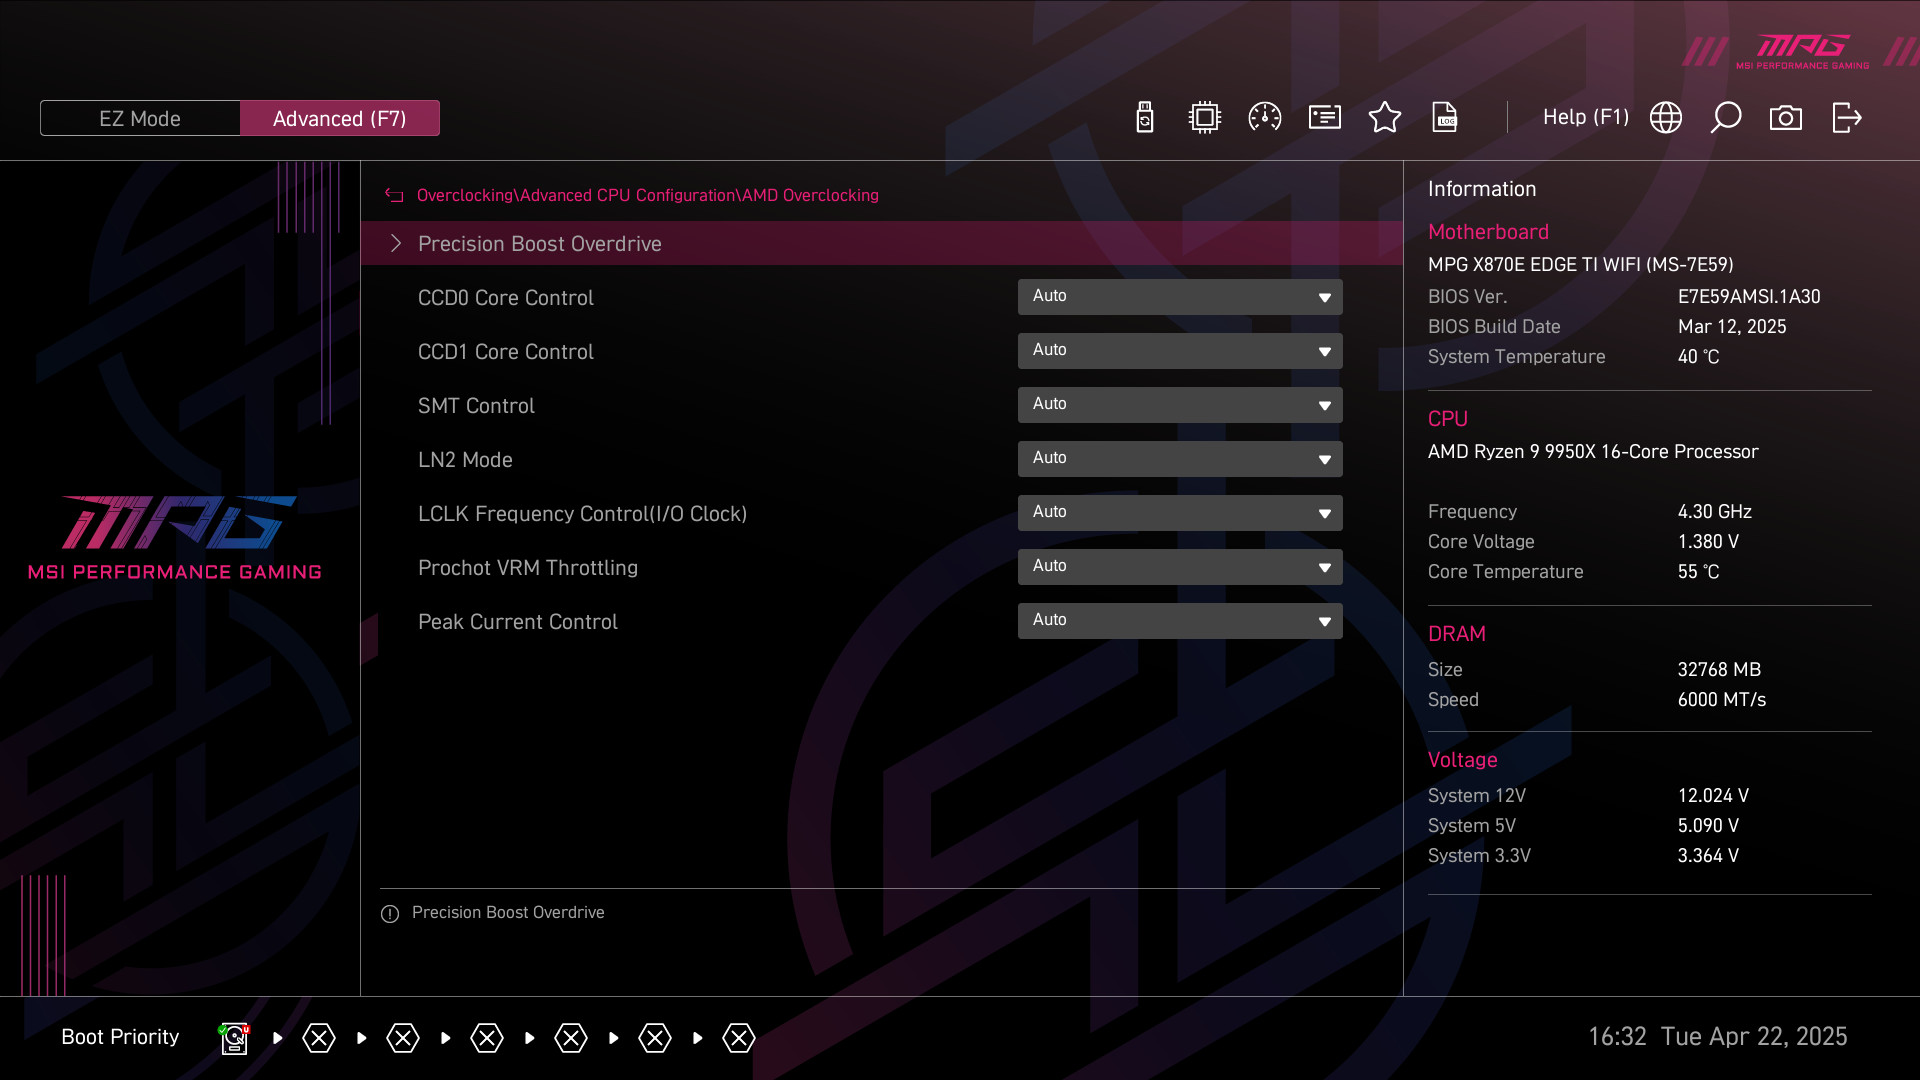Screen dimensions: 1920x1080
Task: Select the fourth boot priority slot
Action: tap(487, 1038)
